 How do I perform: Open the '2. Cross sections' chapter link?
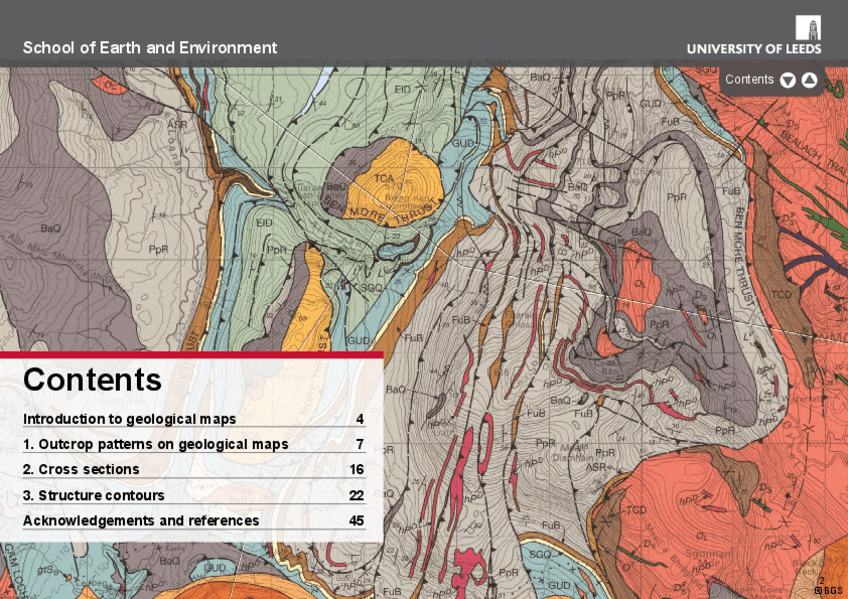click(x=81, y=470)
